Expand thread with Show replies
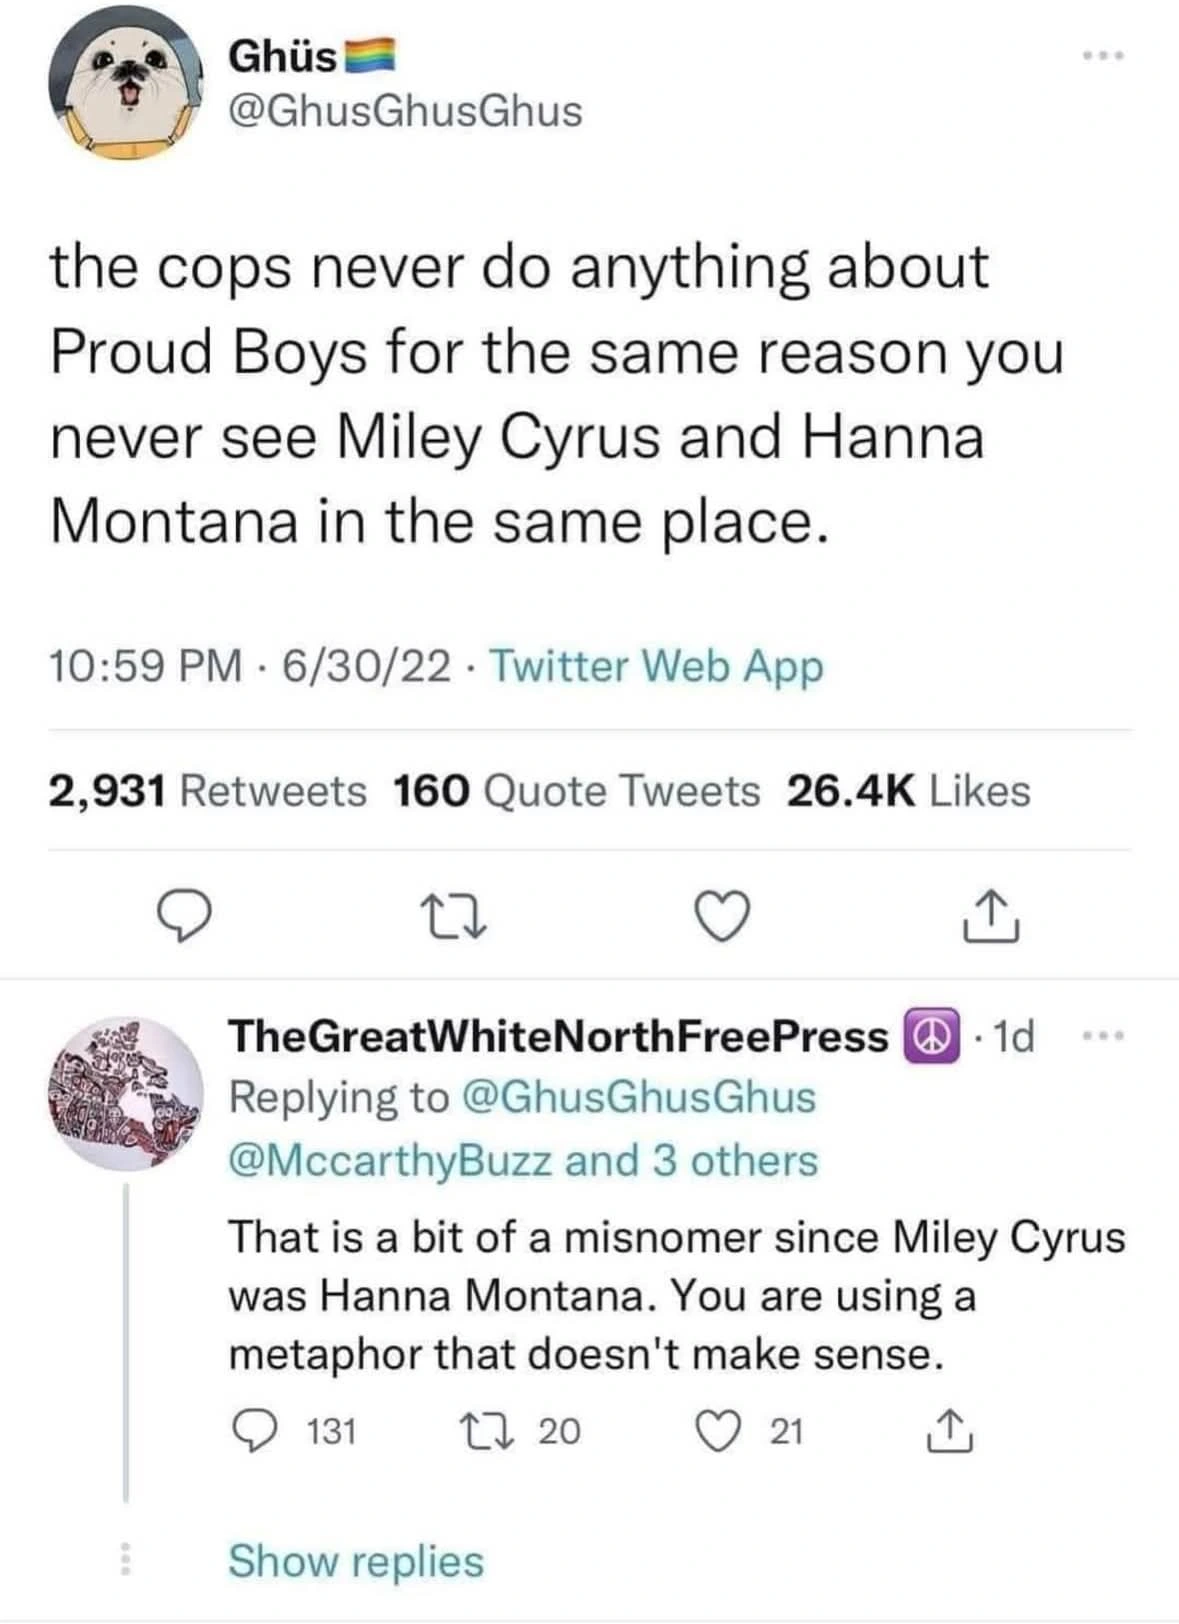The image size is (1179, 1624). (x=356, y=1561)
